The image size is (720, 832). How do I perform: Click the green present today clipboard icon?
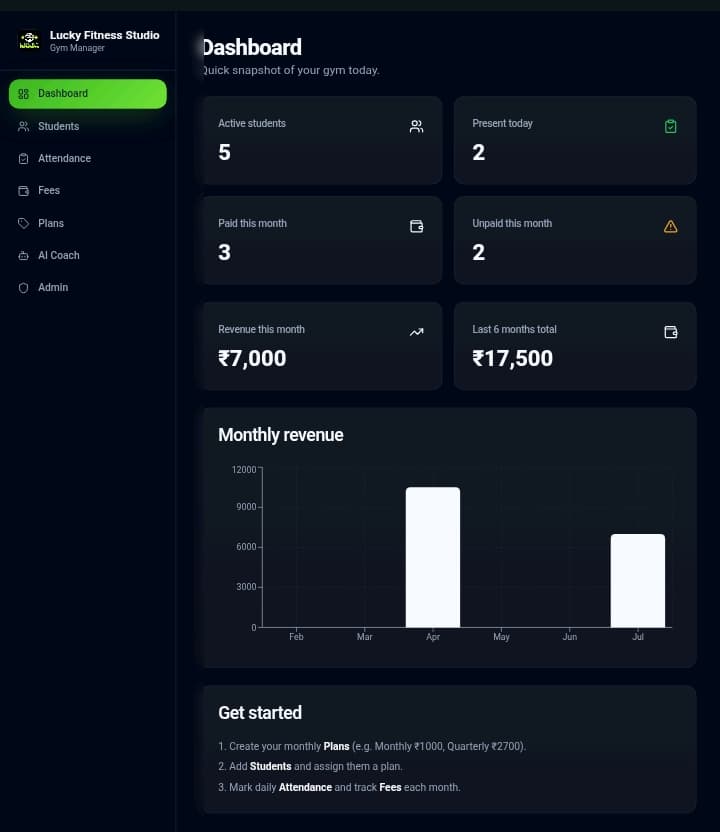coord(670,126)
